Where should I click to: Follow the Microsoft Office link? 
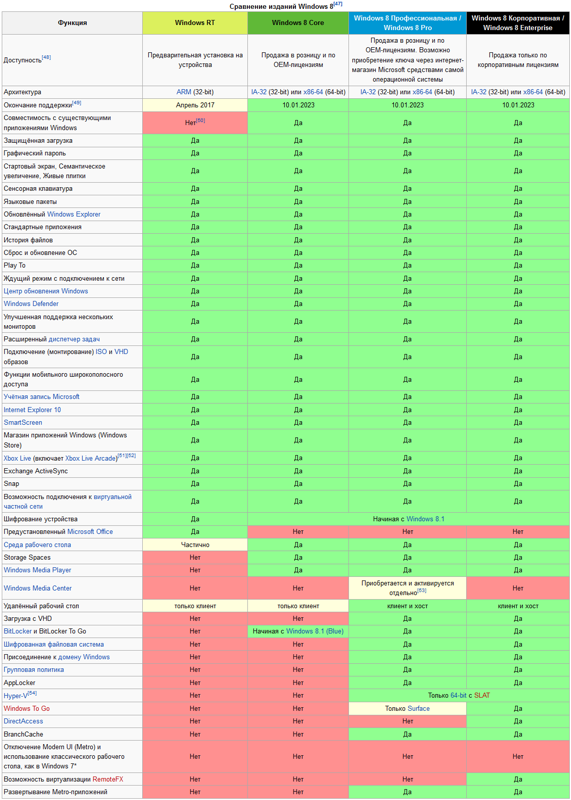[x=90, y=532]
